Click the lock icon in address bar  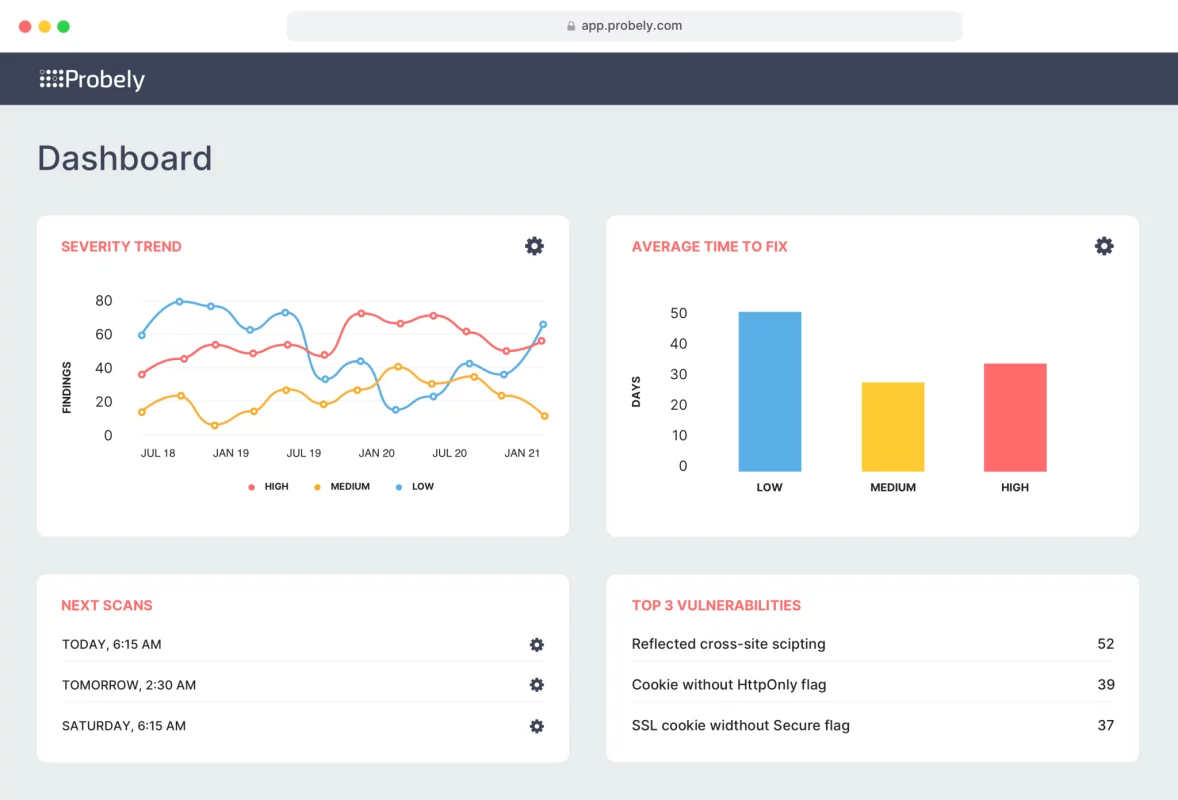coord(571,27)
